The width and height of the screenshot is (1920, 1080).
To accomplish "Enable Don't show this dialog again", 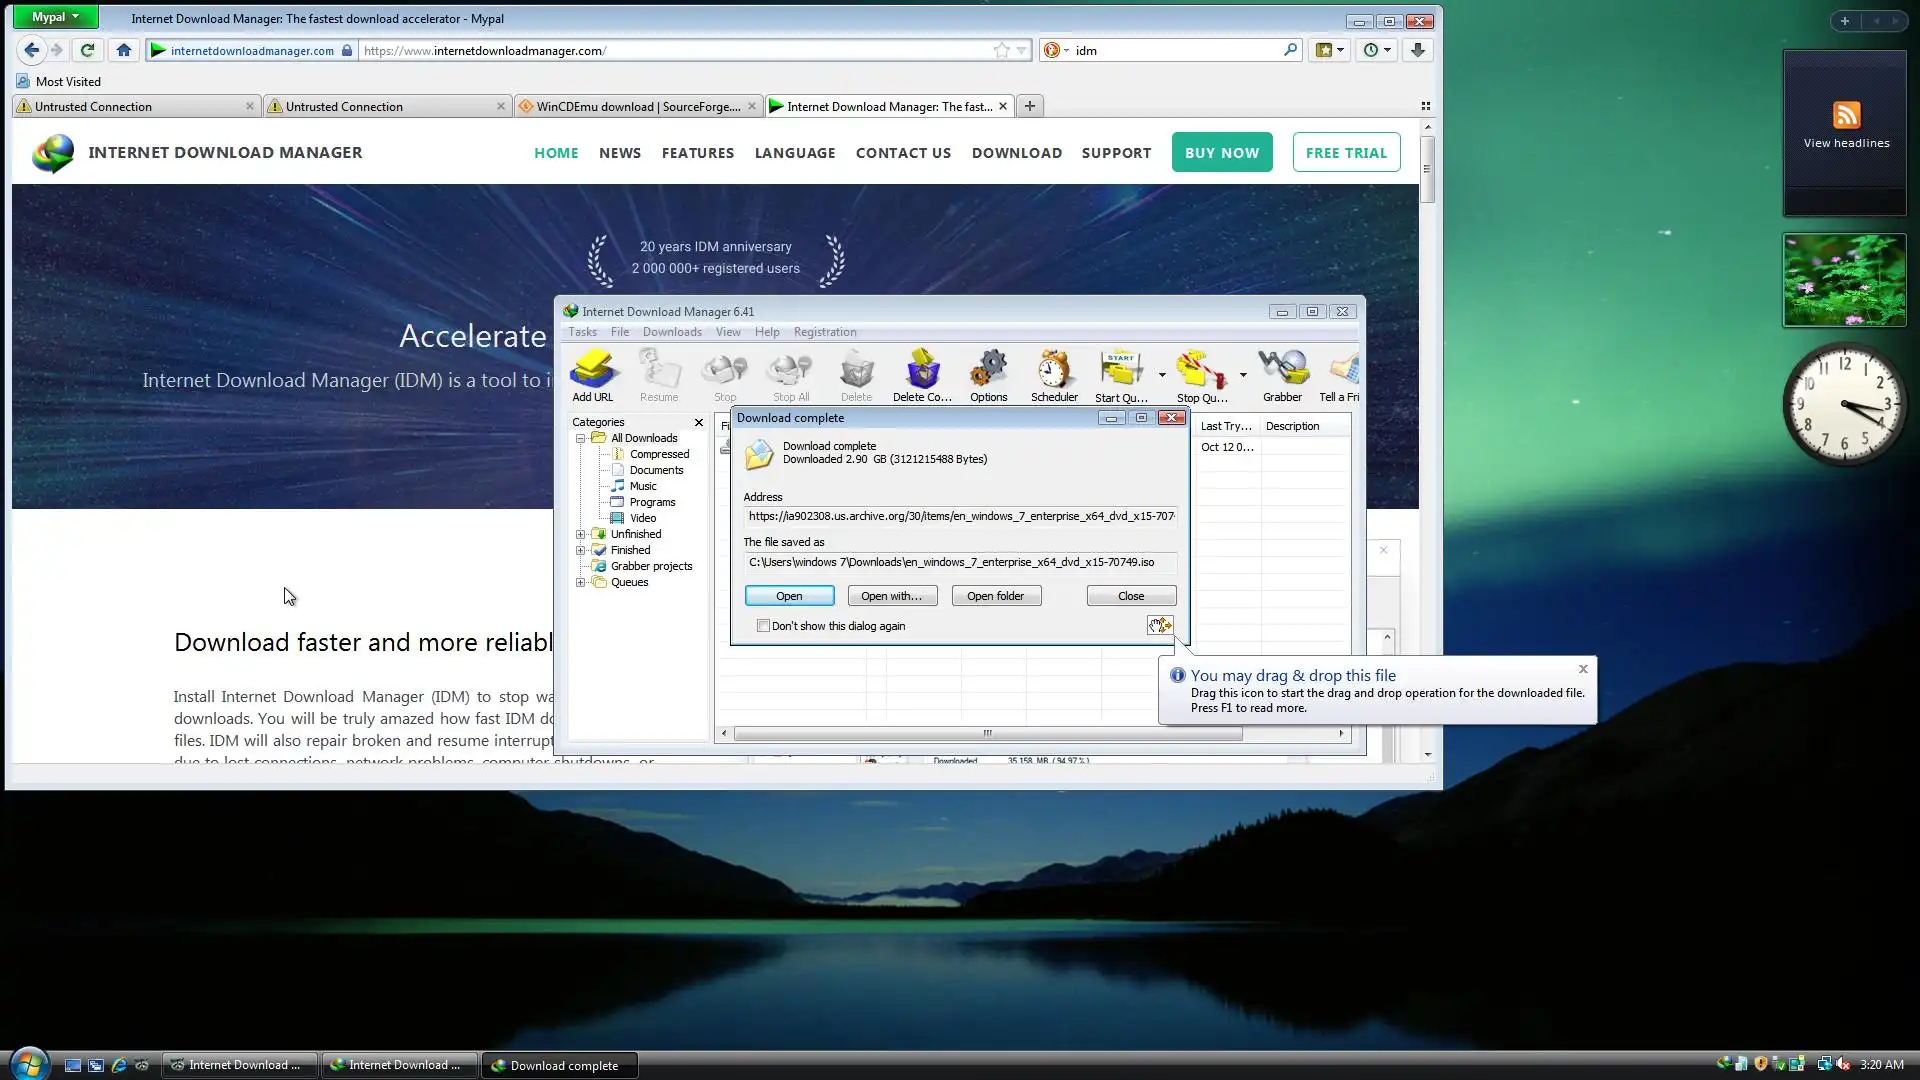I will (764, 626).
